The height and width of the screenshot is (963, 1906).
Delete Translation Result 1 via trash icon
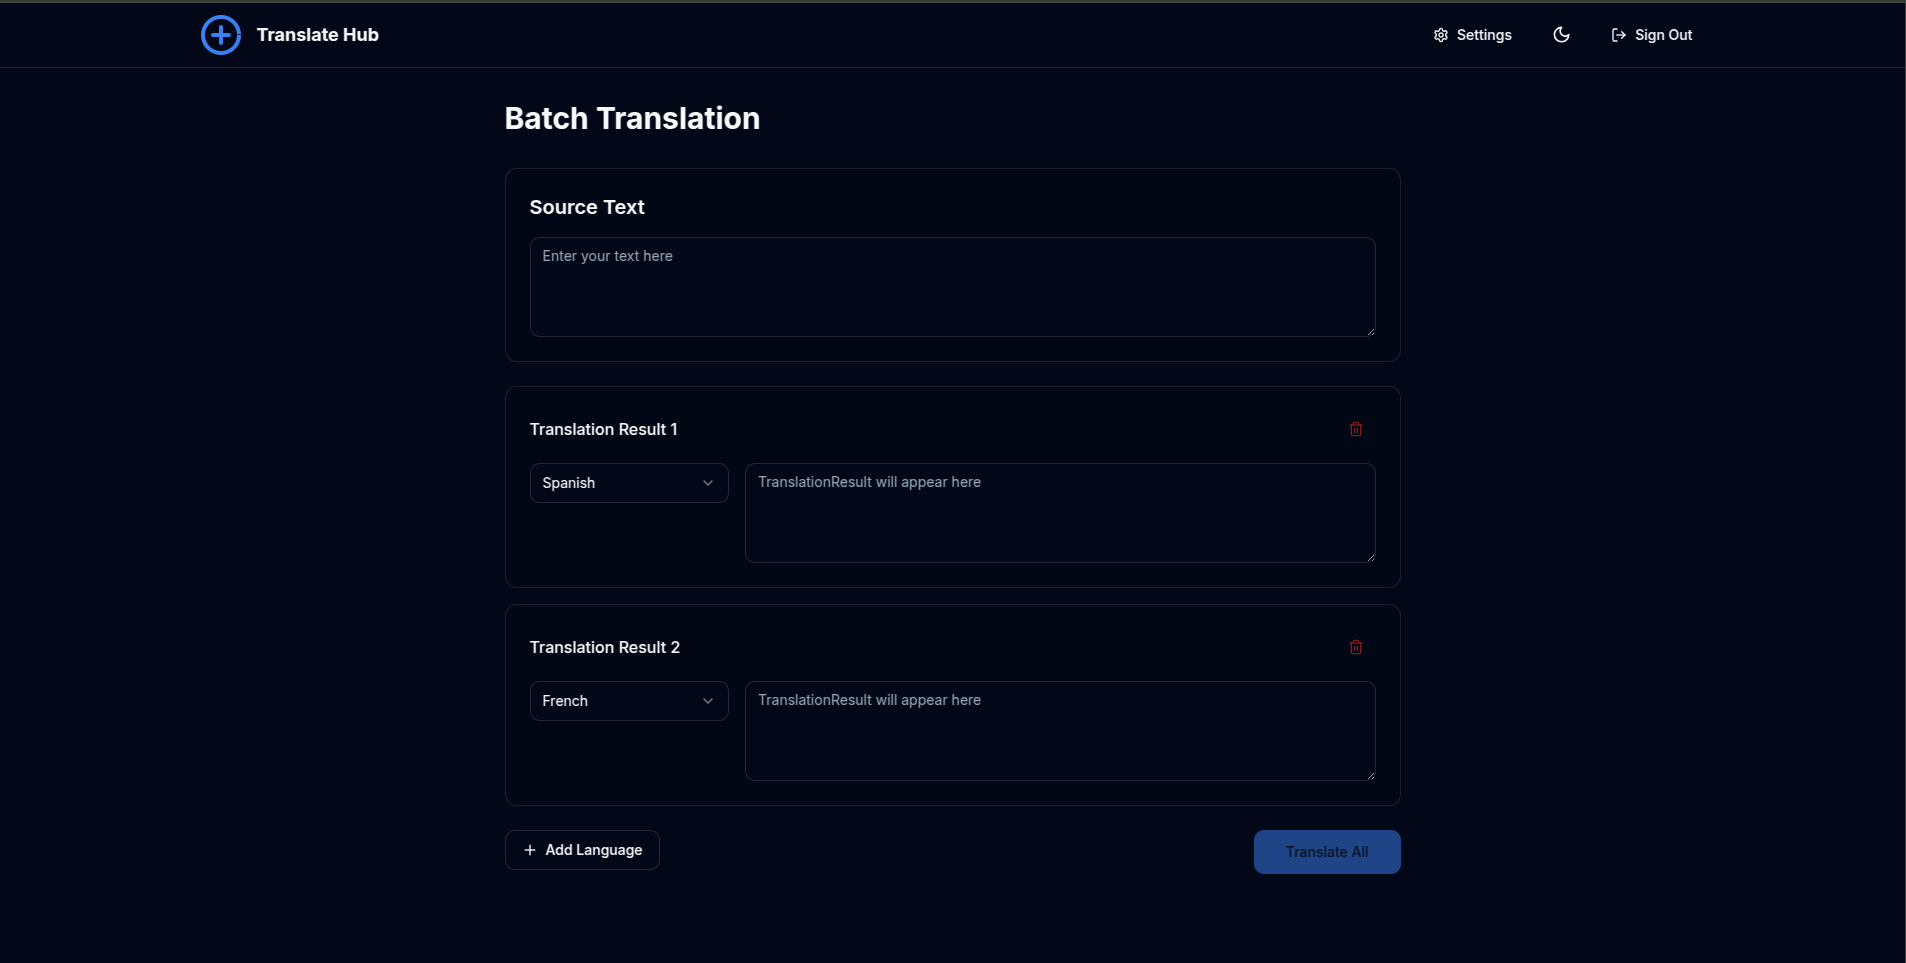pyautogui.click(x=1355, y=429)
